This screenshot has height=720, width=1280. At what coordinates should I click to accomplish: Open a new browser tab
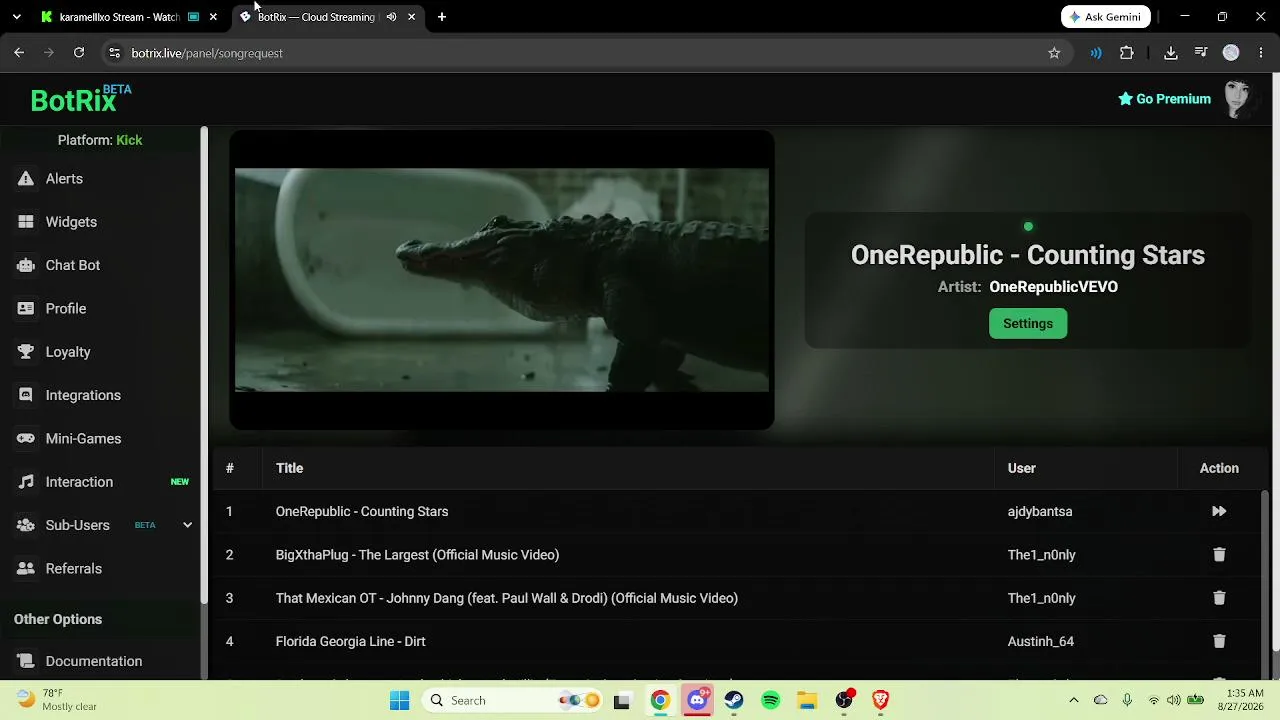[x=442, y=17]
